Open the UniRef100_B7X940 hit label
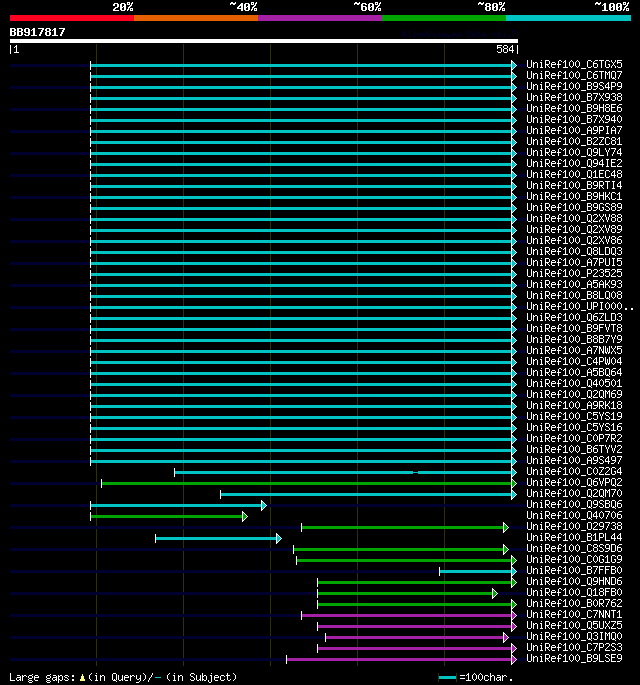The height and width of the screenshot is (685, 640). [x=574, y=119]
